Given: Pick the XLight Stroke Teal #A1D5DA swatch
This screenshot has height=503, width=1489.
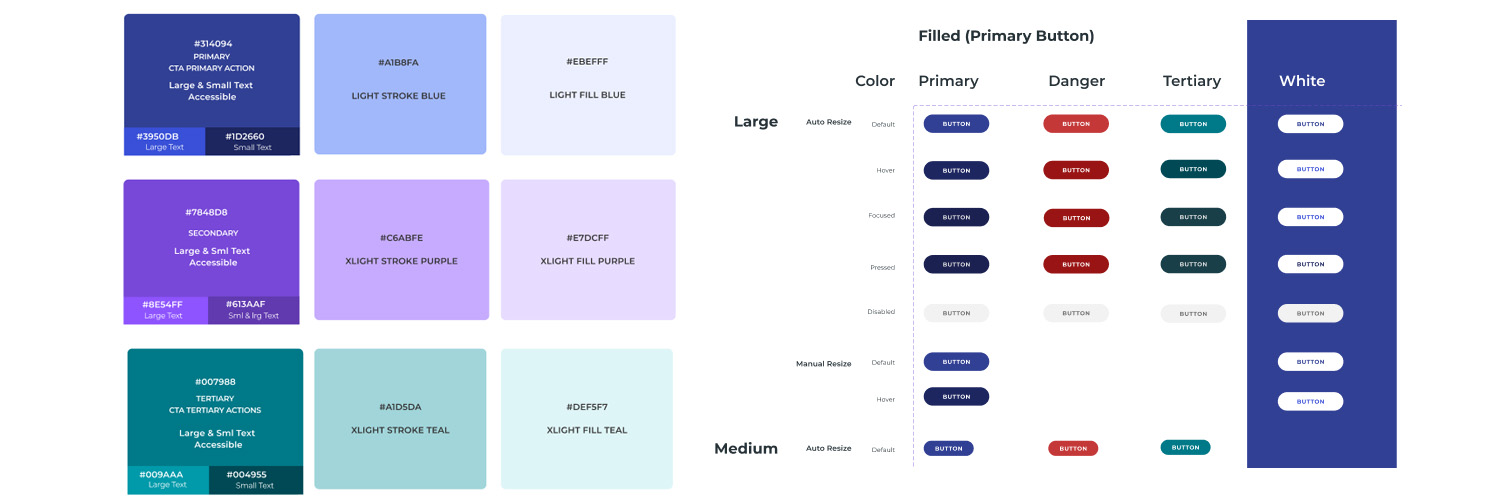Looking at the screenshot, I should point(400,418).
